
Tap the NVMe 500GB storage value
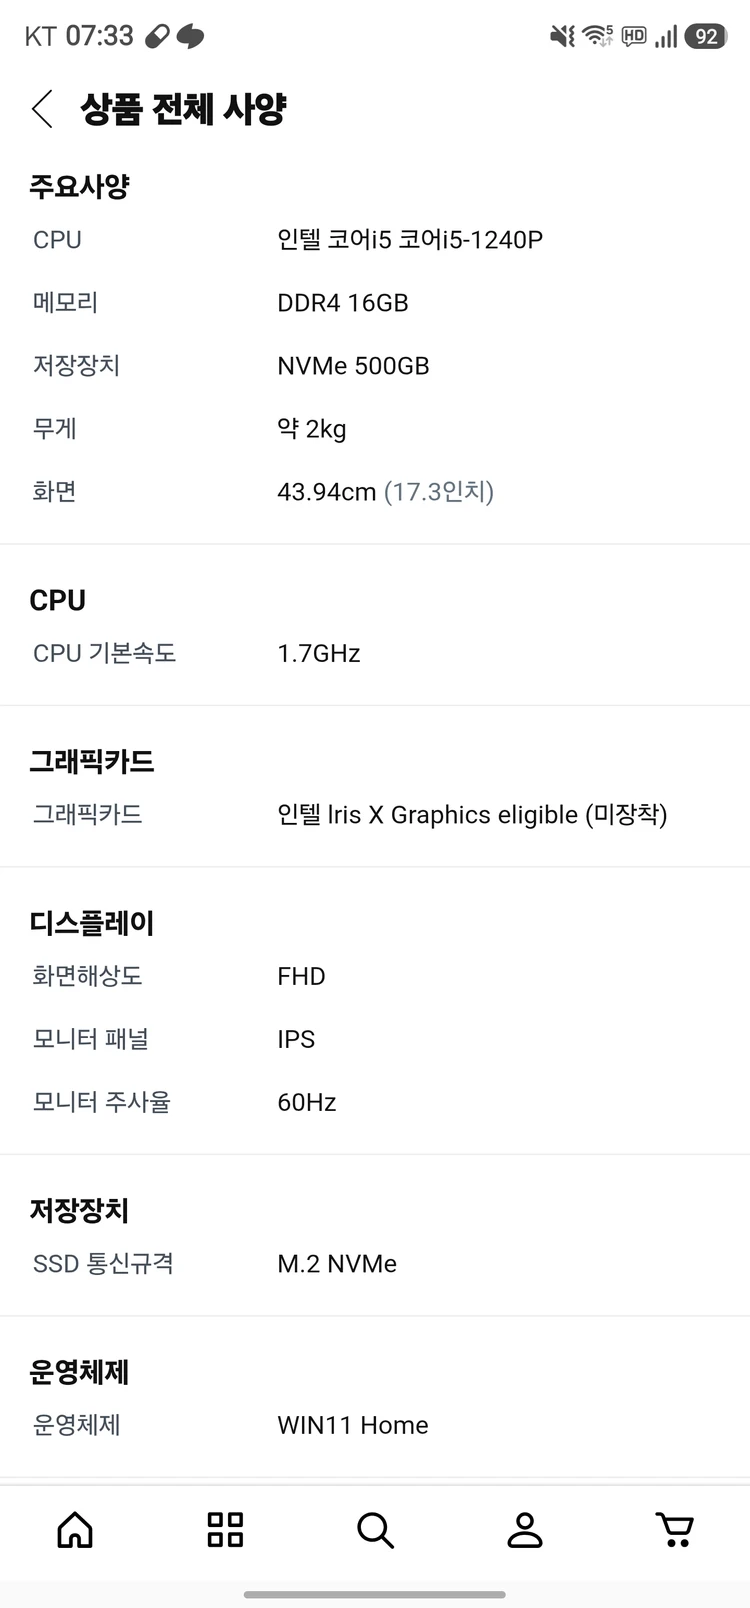click(x=353, y=366)
